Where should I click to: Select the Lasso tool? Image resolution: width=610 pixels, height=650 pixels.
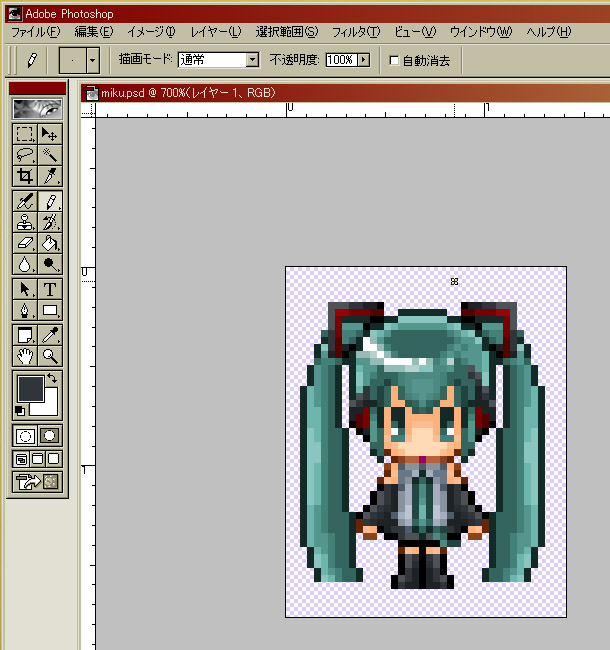point(25,155)
